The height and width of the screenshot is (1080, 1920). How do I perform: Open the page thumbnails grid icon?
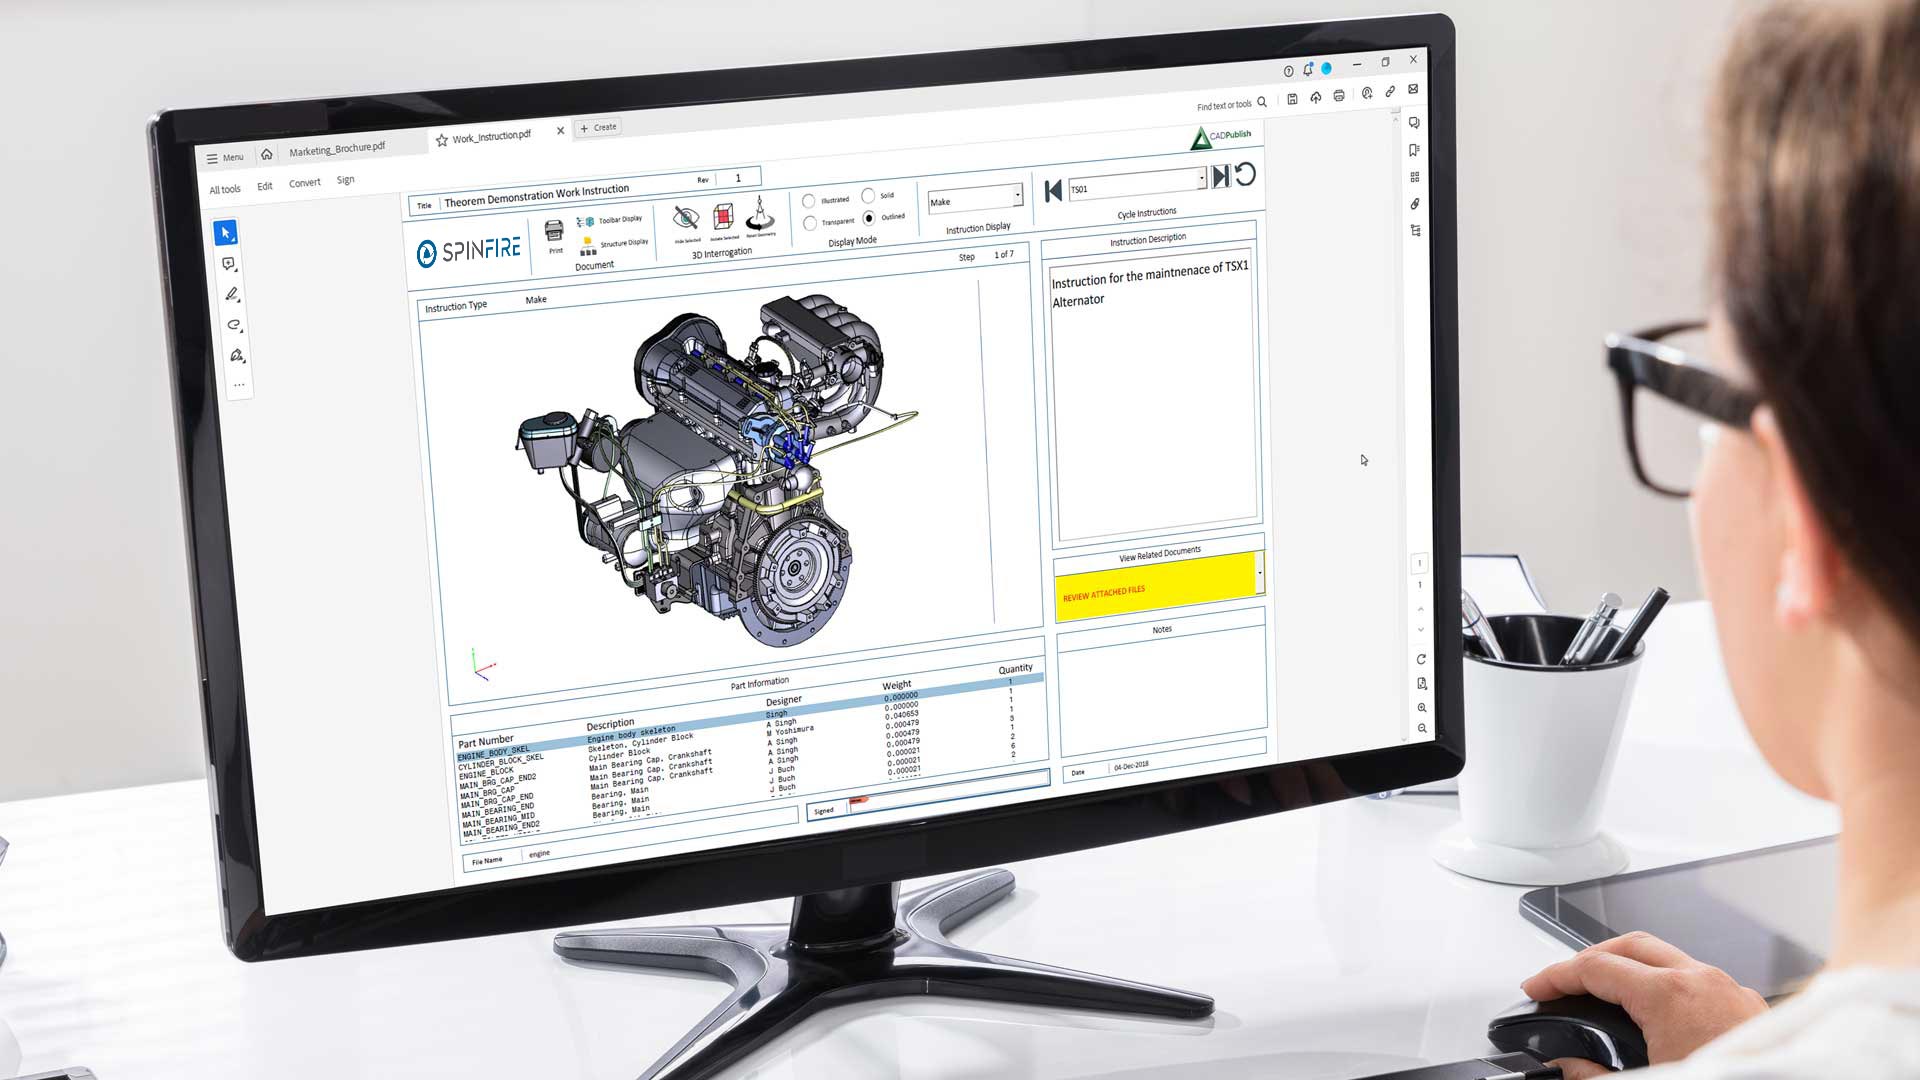point(1415,177)
